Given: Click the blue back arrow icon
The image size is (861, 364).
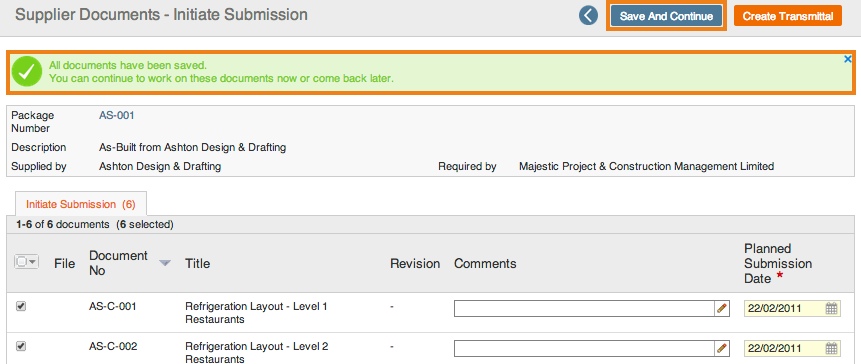Looking at the screenshot, I should coord(588,15).
